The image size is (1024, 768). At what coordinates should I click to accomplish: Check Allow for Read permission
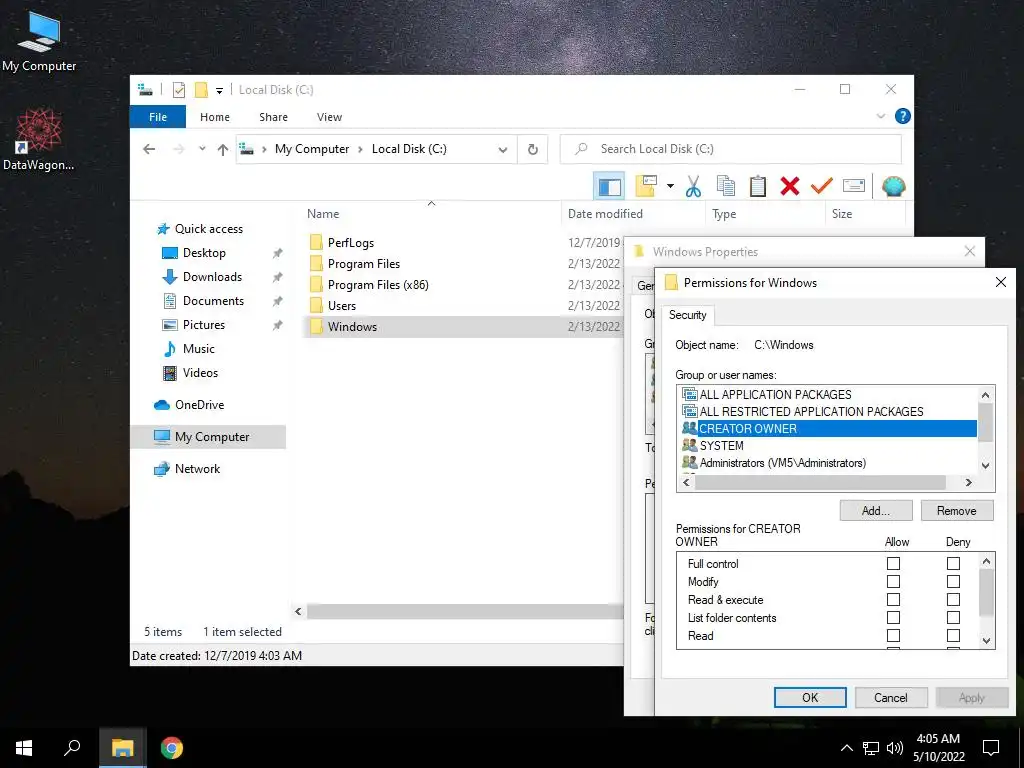pyautogui.click(x=893, y=635)
